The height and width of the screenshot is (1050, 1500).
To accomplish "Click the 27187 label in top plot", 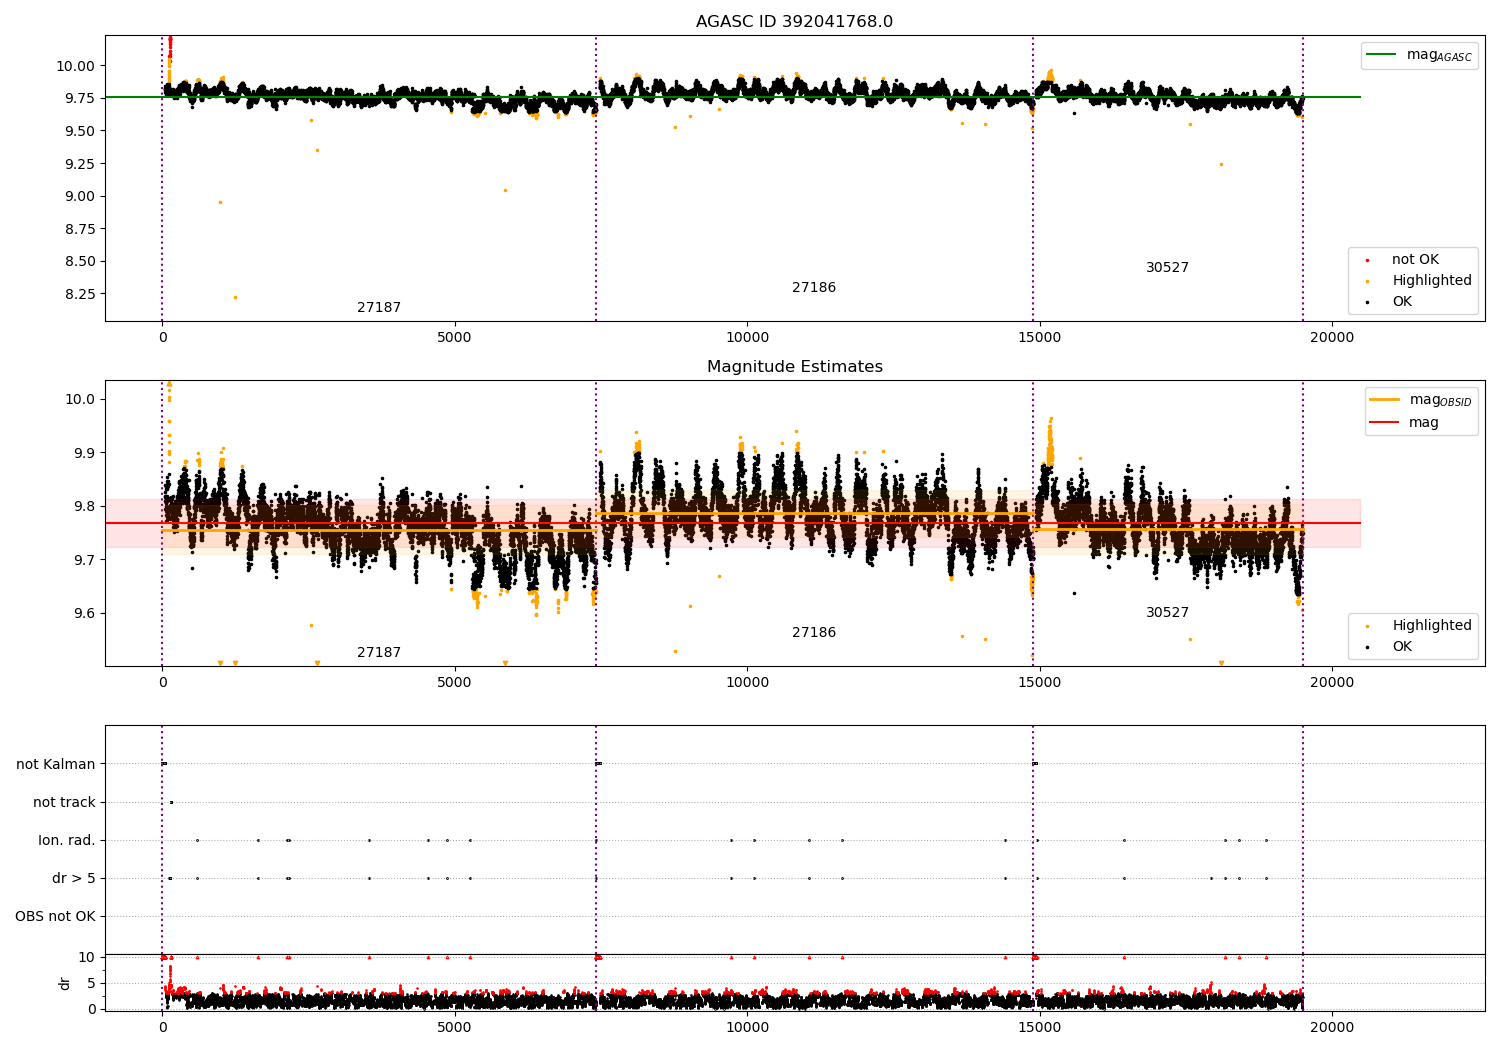I will (x=379, y=307).
